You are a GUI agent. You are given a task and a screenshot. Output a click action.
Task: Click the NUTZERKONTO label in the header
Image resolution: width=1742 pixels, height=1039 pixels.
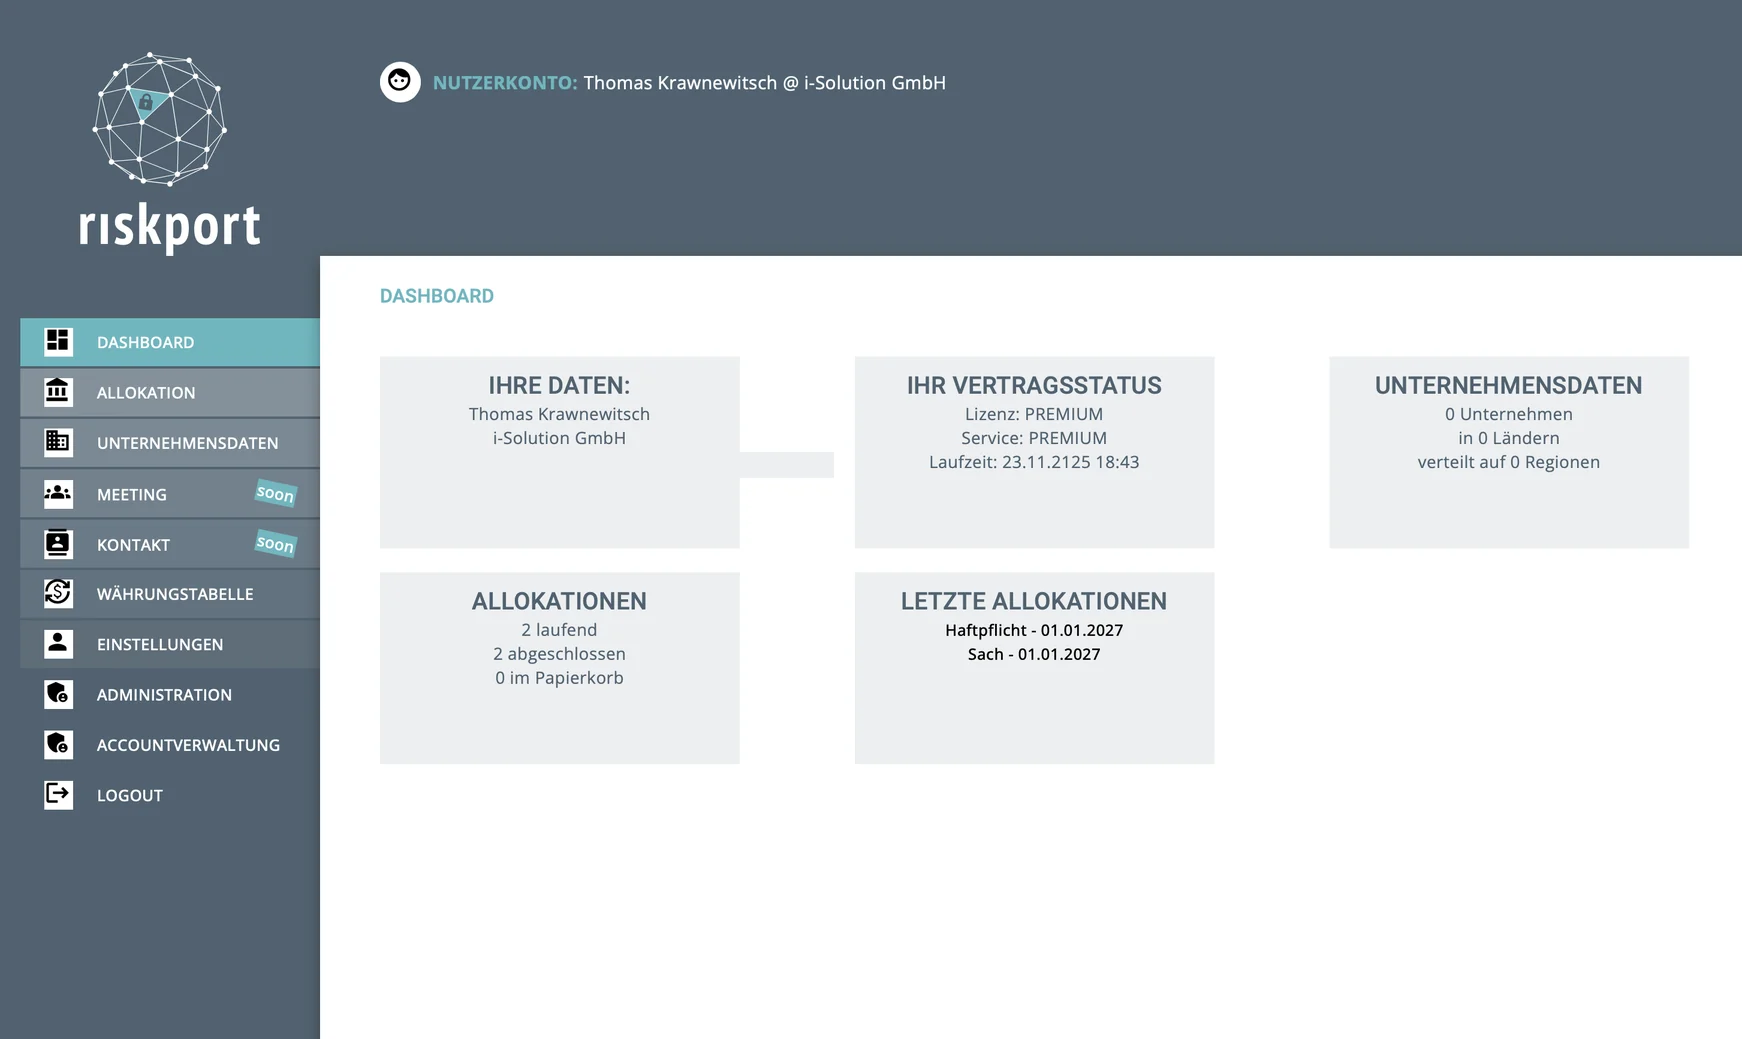point(505,83)
